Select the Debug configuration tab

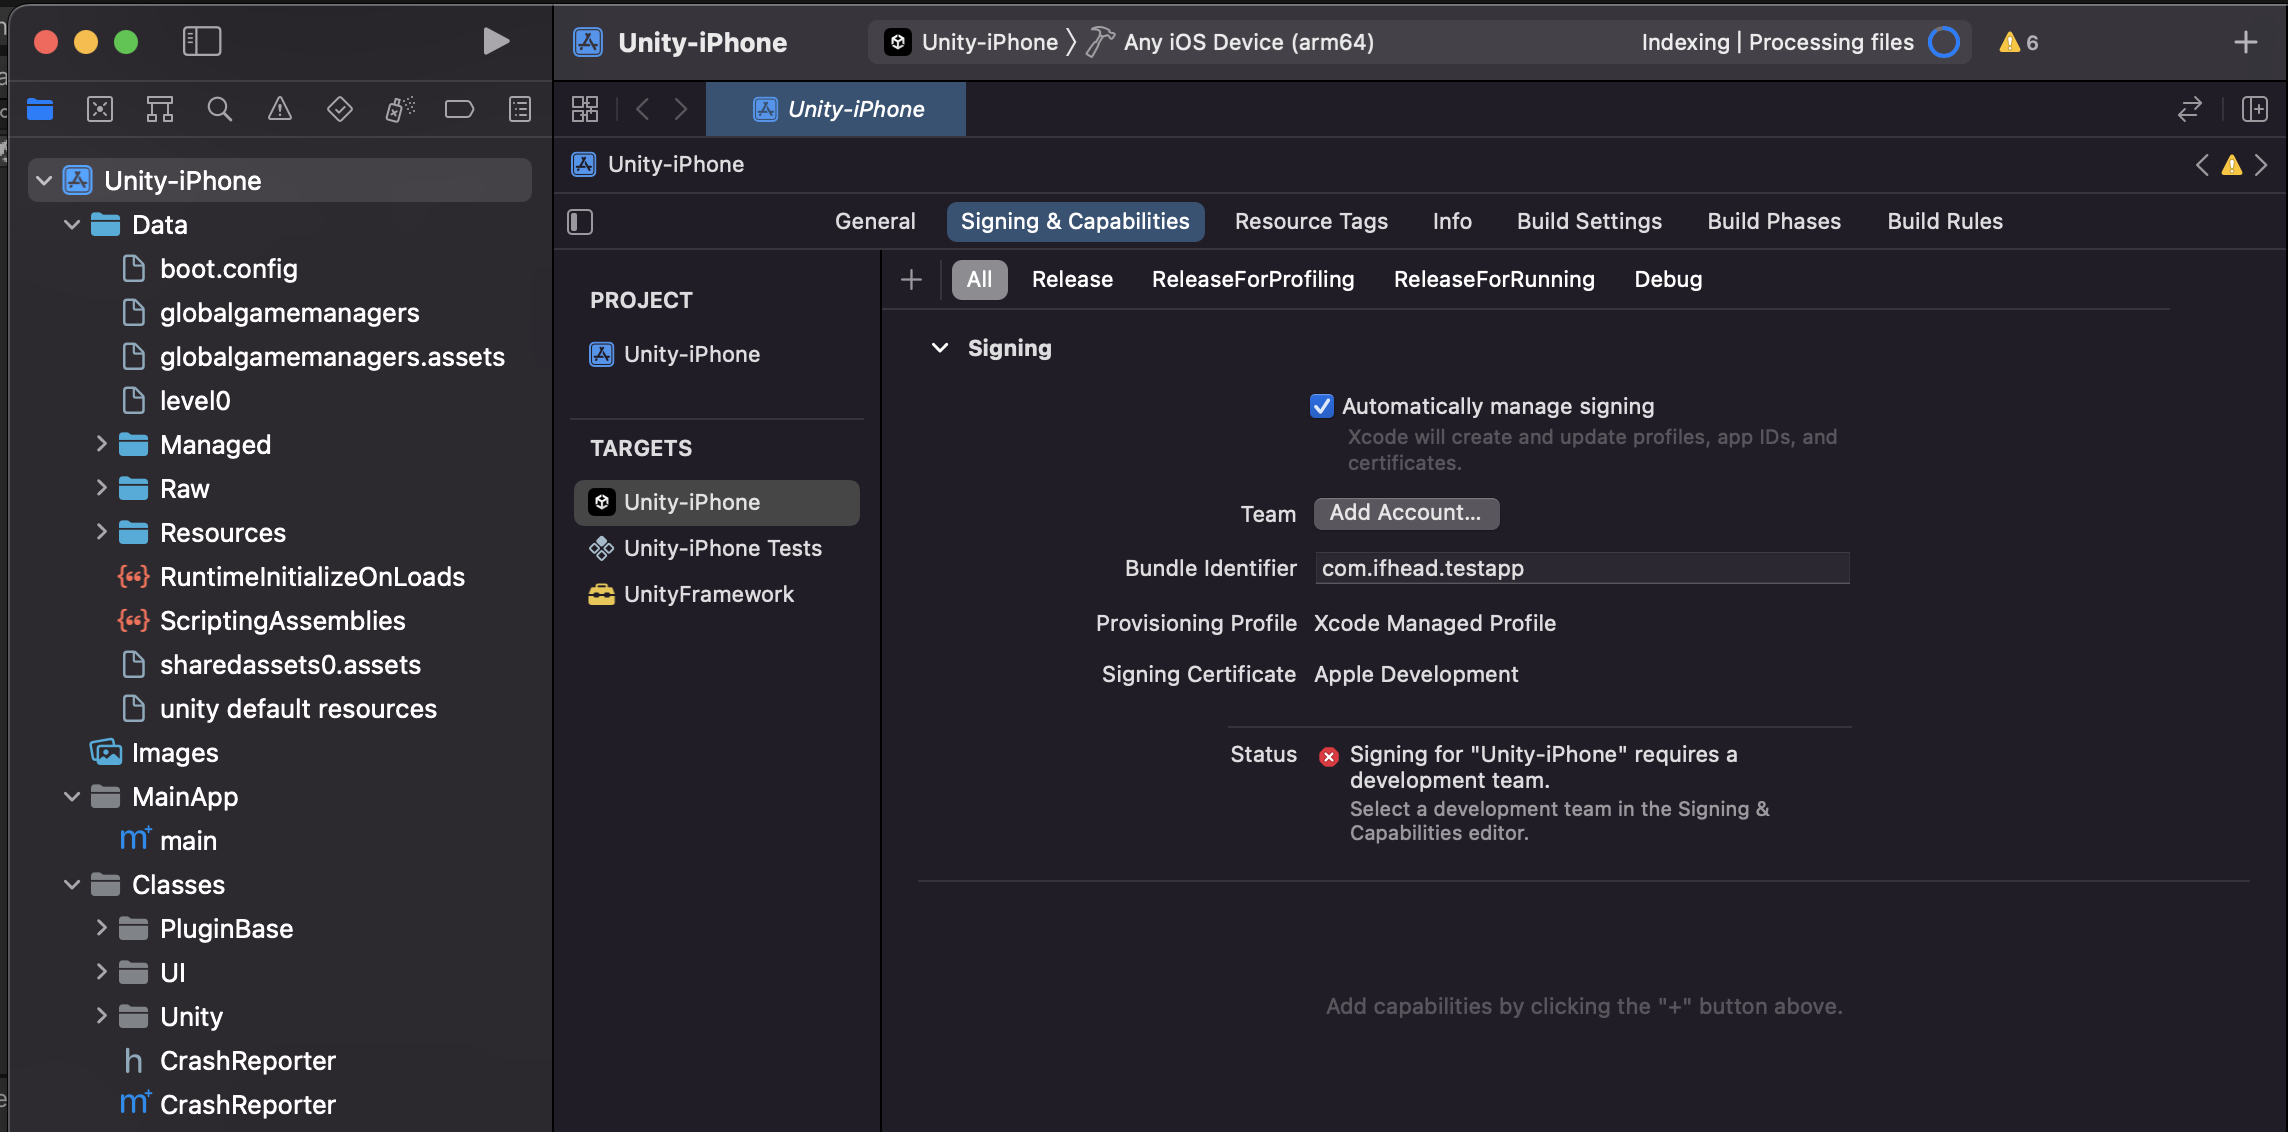pyautogui.click(x=1667, y=280)
